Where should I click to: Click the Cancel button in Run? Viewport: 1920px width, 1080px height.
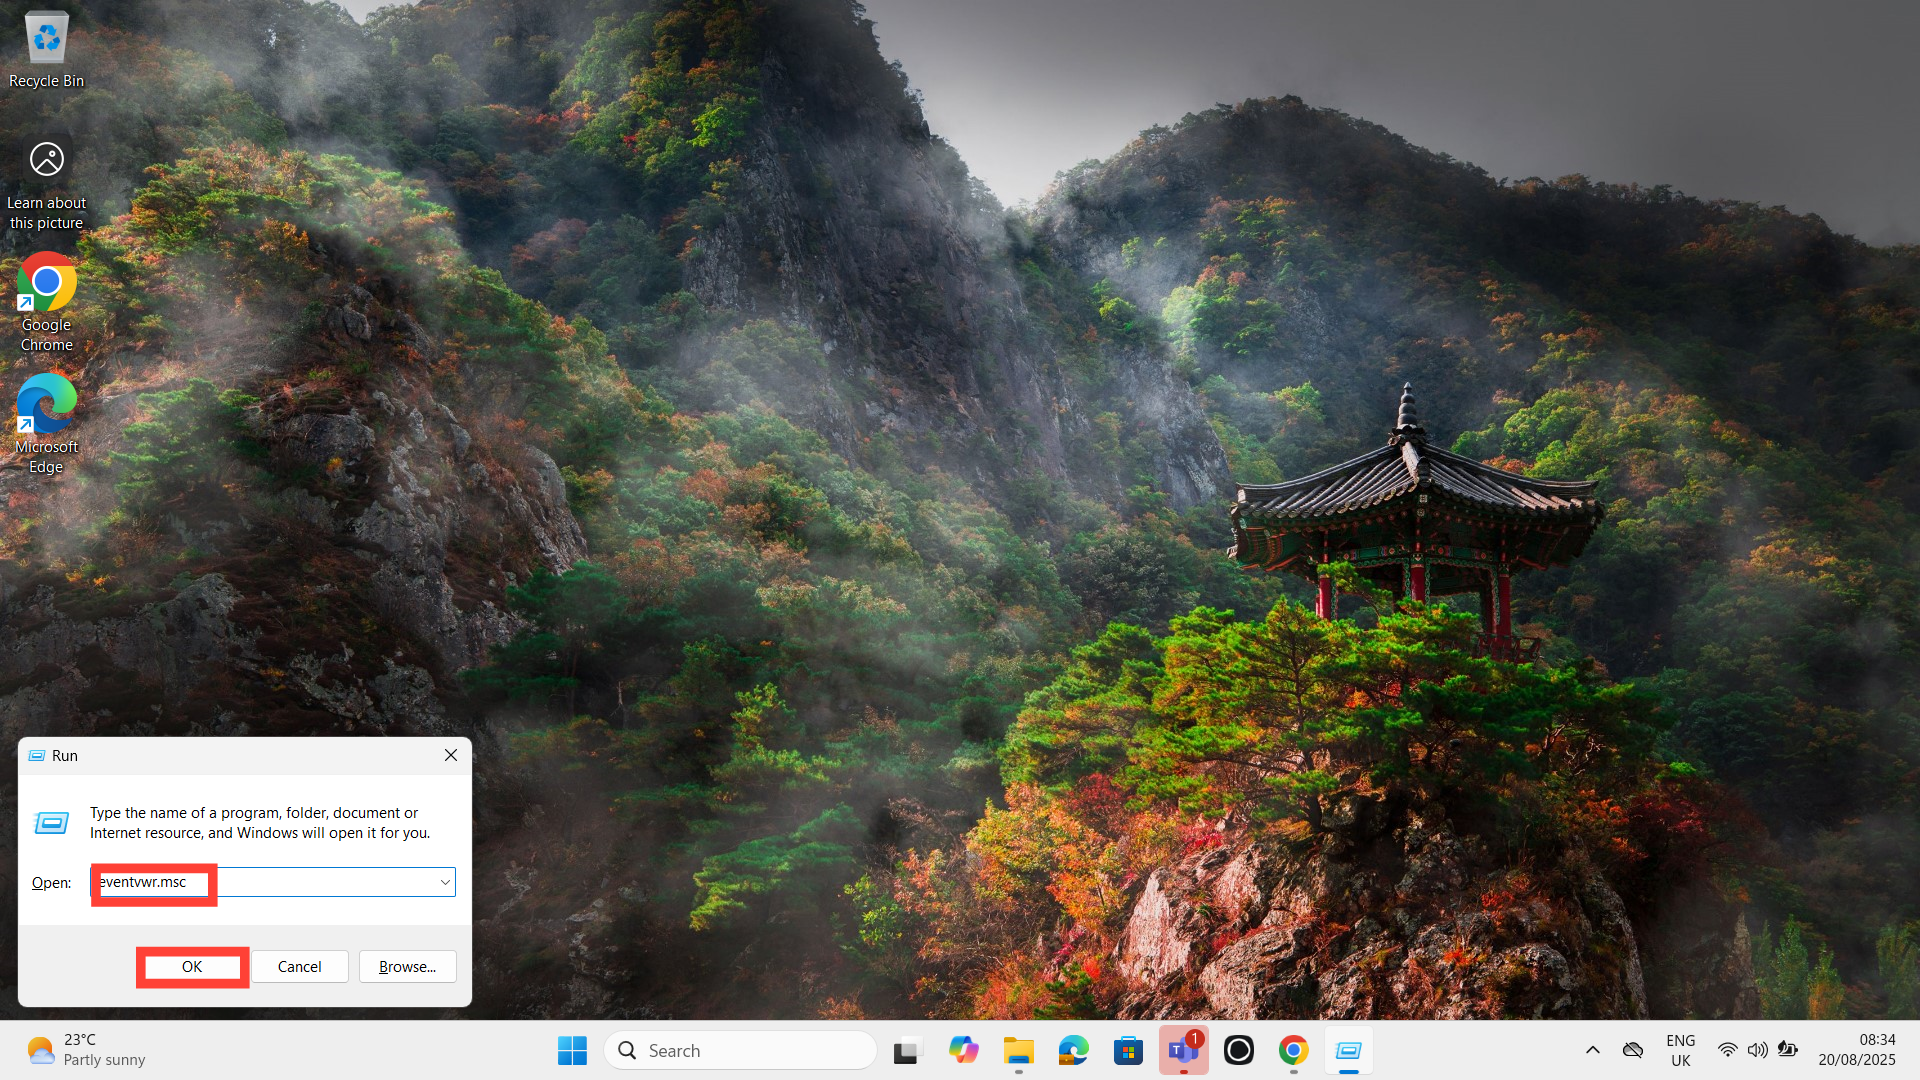coord(299,967)
